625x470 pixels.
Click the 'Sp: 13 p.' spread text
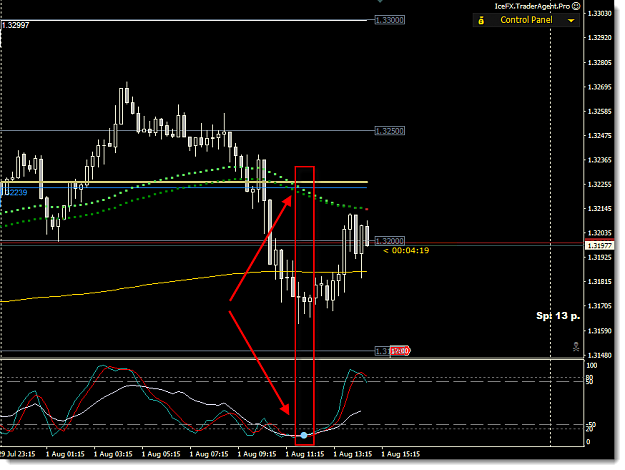(558, 316)
